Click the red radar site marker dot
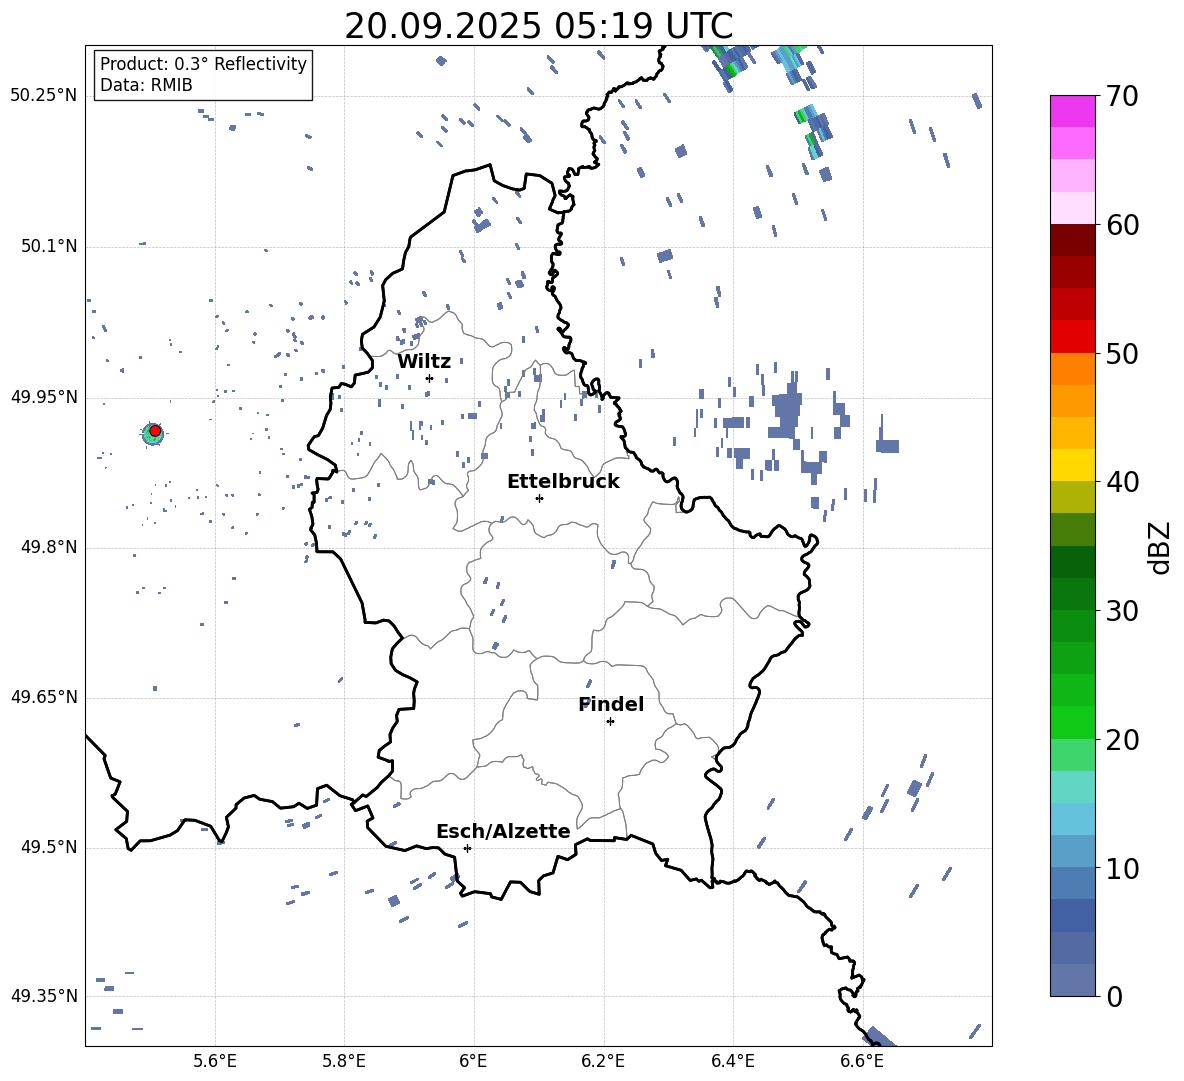The image size is (1184, 1081). 155,431
